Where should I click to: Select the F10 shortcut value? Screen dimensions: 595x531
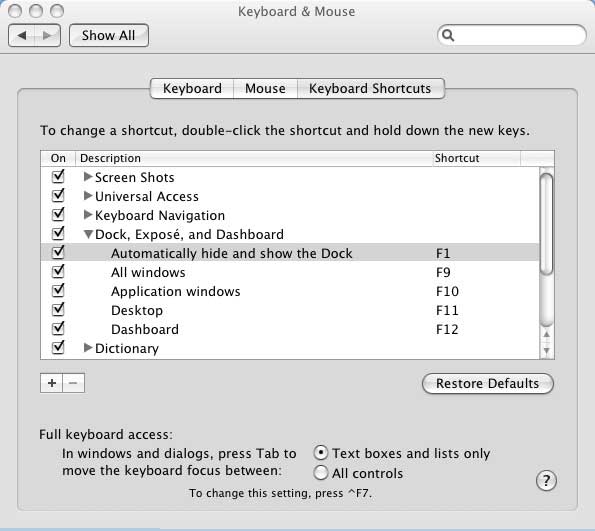pos(447,291)
